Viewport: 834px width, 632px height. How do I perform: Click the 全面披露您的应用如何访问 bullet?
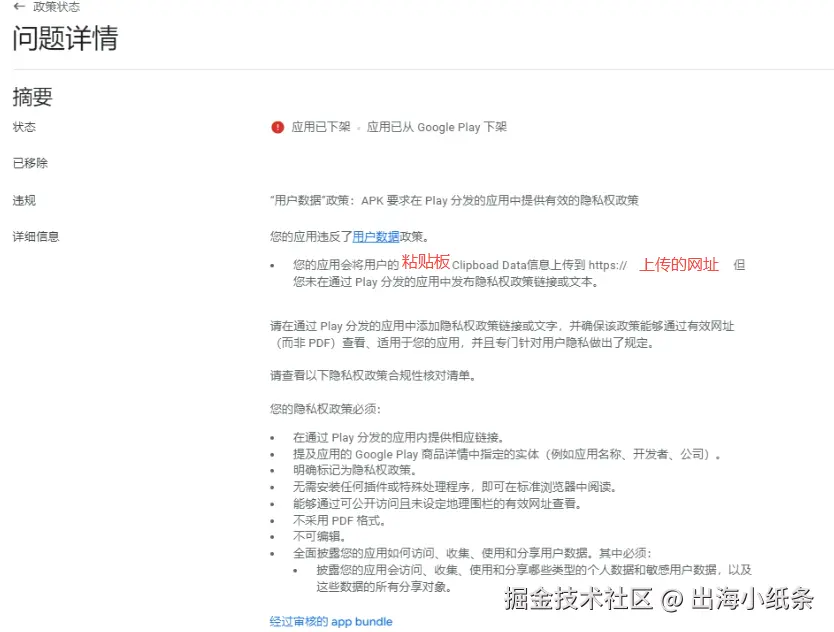pos(472,553)
